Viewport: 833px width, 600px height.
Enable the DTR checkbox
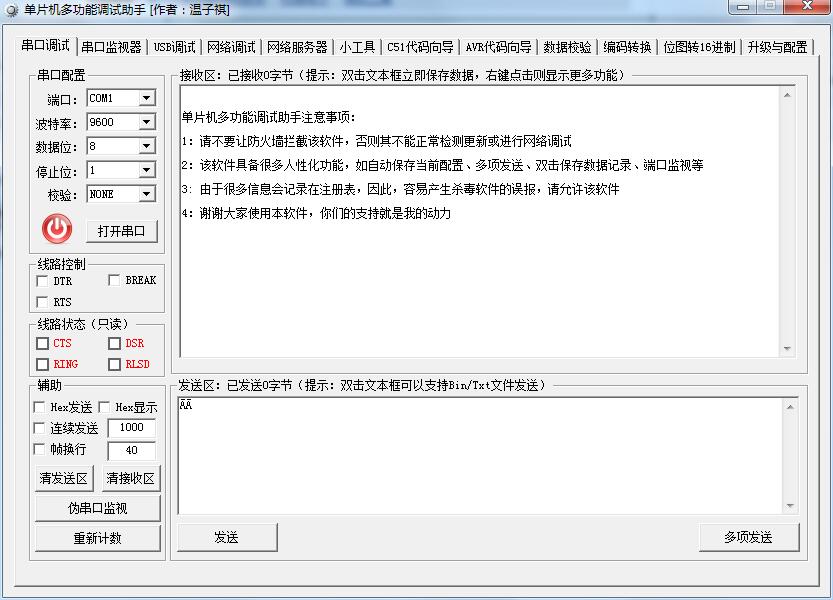tap(42, 281)
